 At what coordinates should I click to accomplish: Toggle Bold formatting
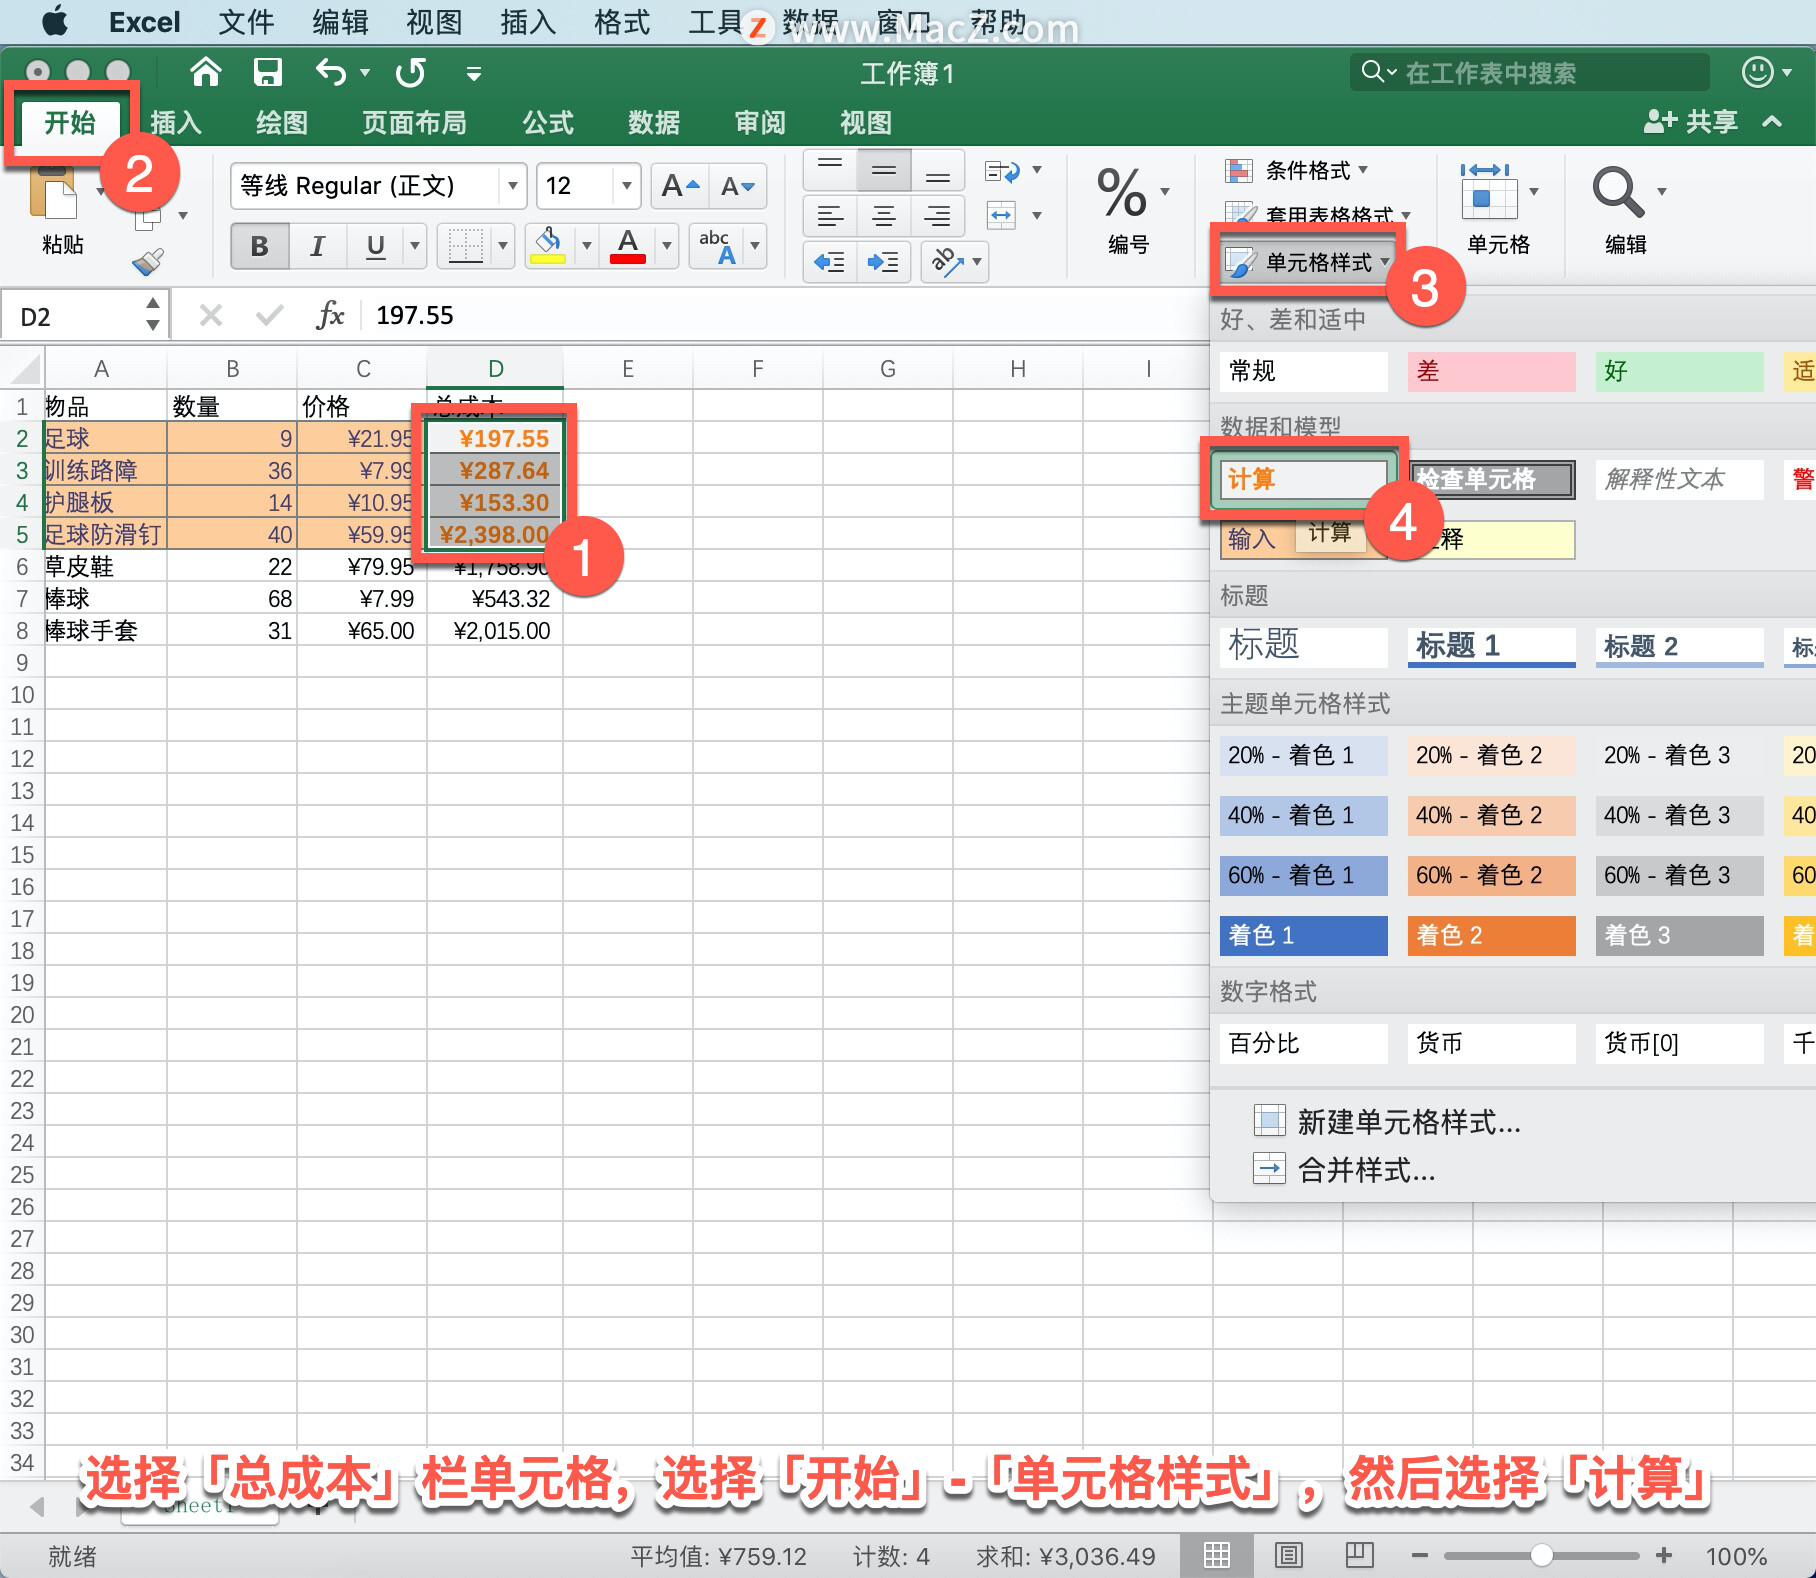(259, 246)
